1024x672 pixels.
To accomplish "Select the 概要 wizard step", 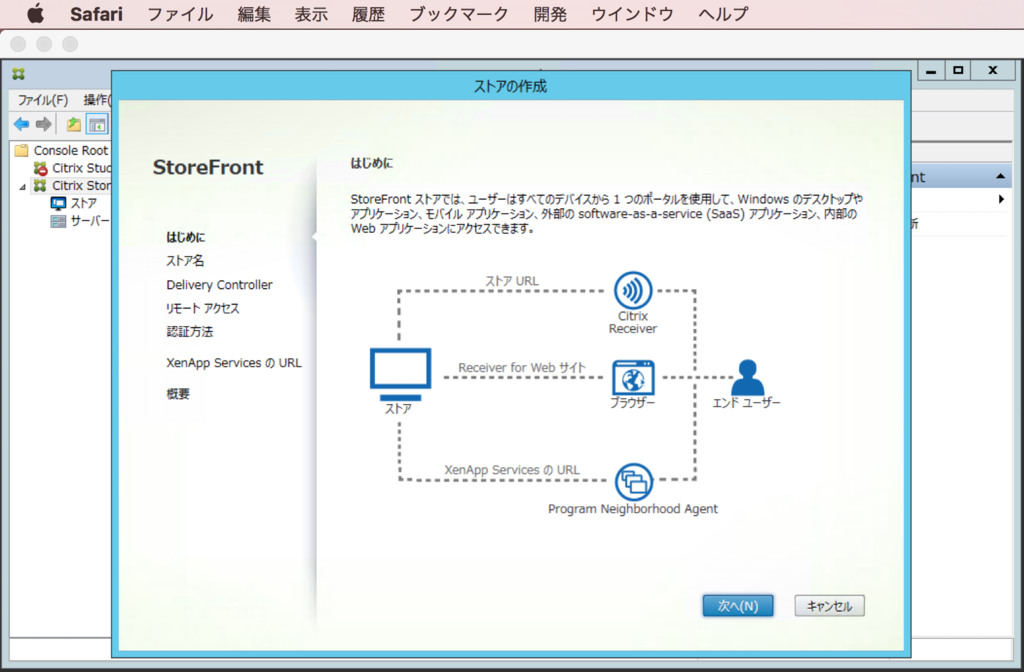I will tap(178, 394).
